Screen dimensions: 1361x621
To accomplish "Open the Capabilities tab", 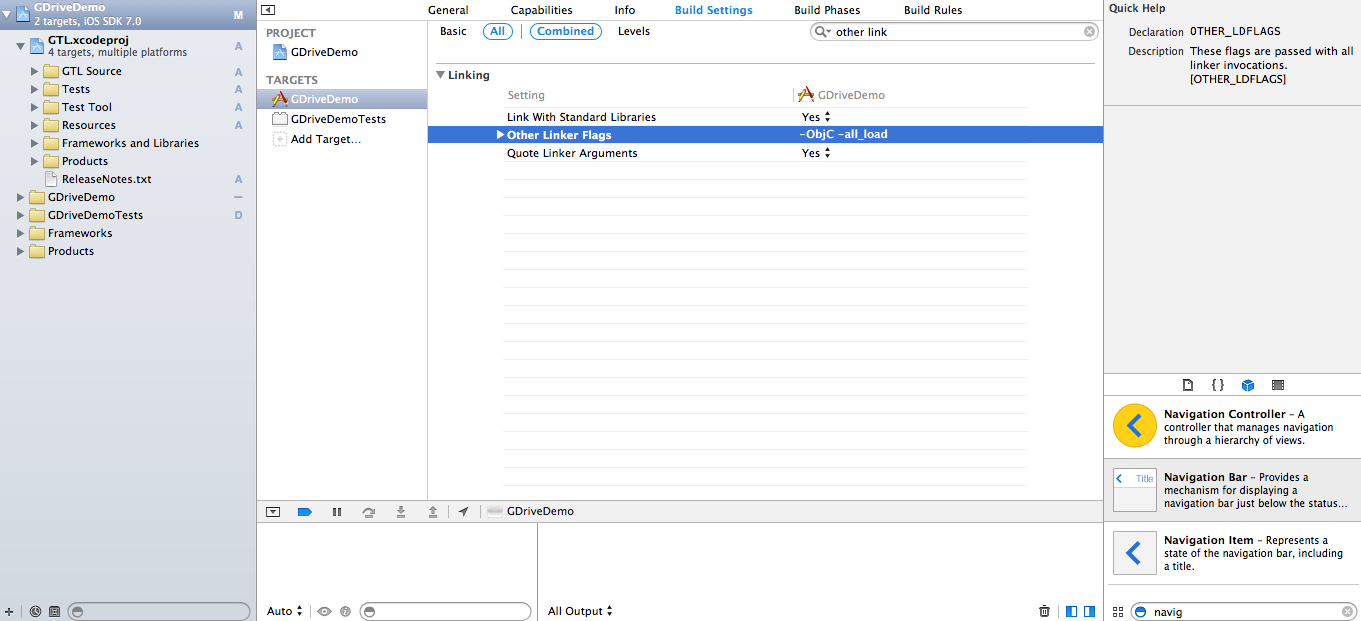I will pos(542,10).
